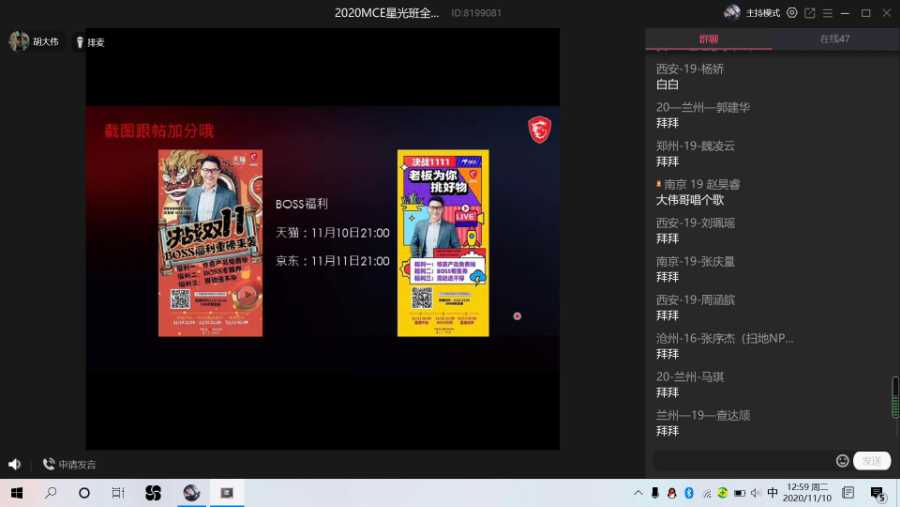Viewport: 900px width, 507px height.
Task: Click the QQ penguin tray icon
Action: 672,493
